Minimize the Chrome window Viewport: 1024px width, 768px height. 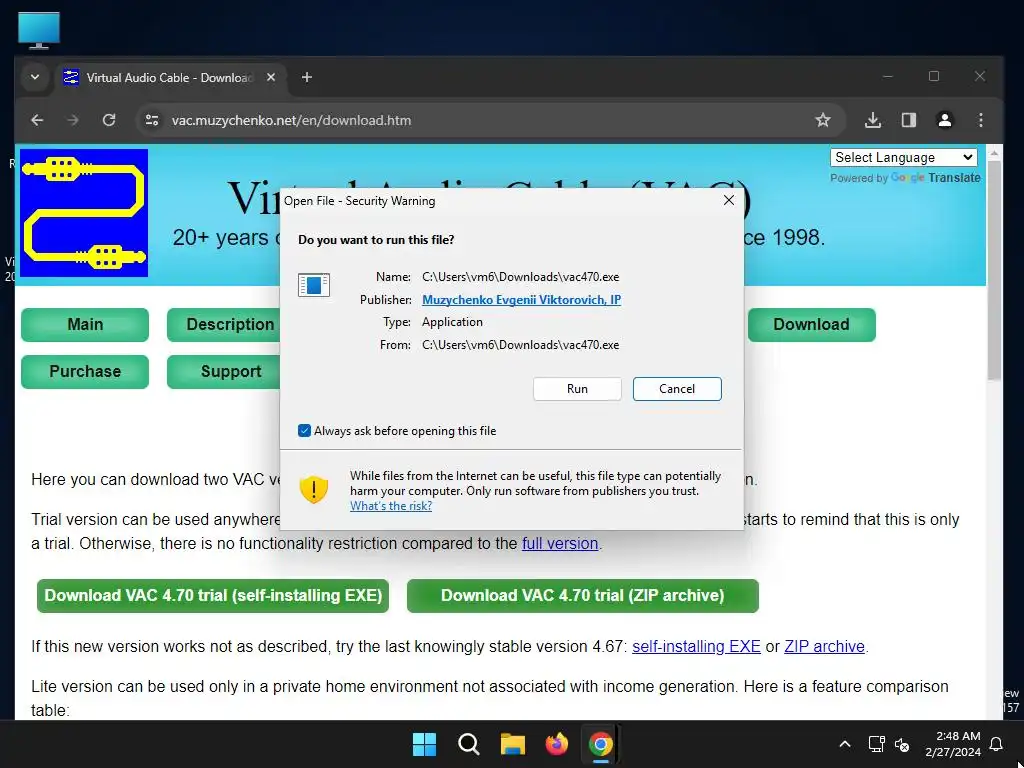[888, 76]
